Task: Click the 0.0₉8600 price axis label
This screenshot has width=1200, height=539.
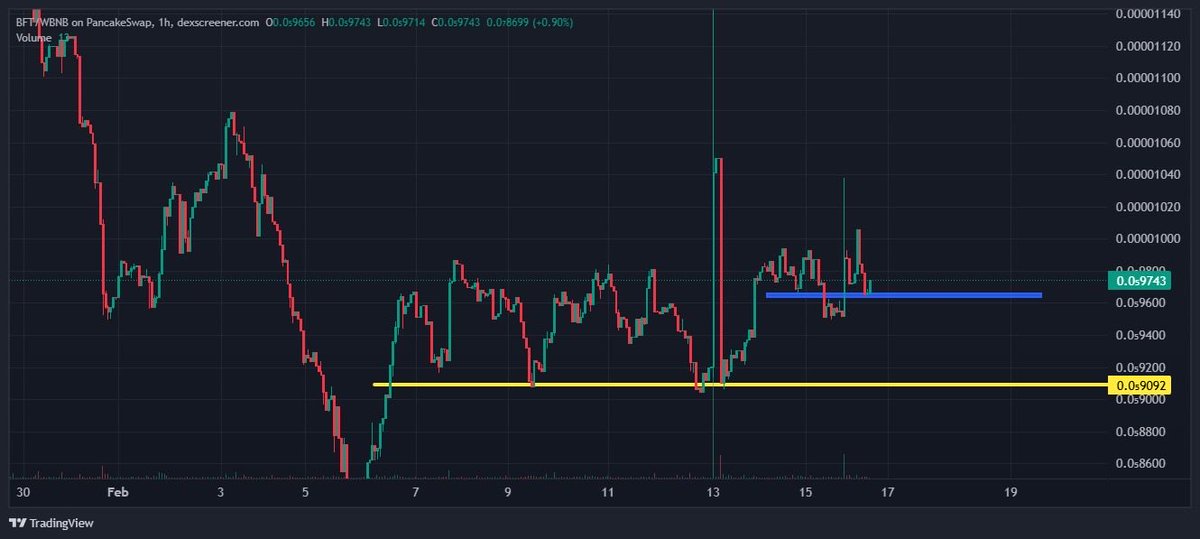Action: [x=1141, y=464]
